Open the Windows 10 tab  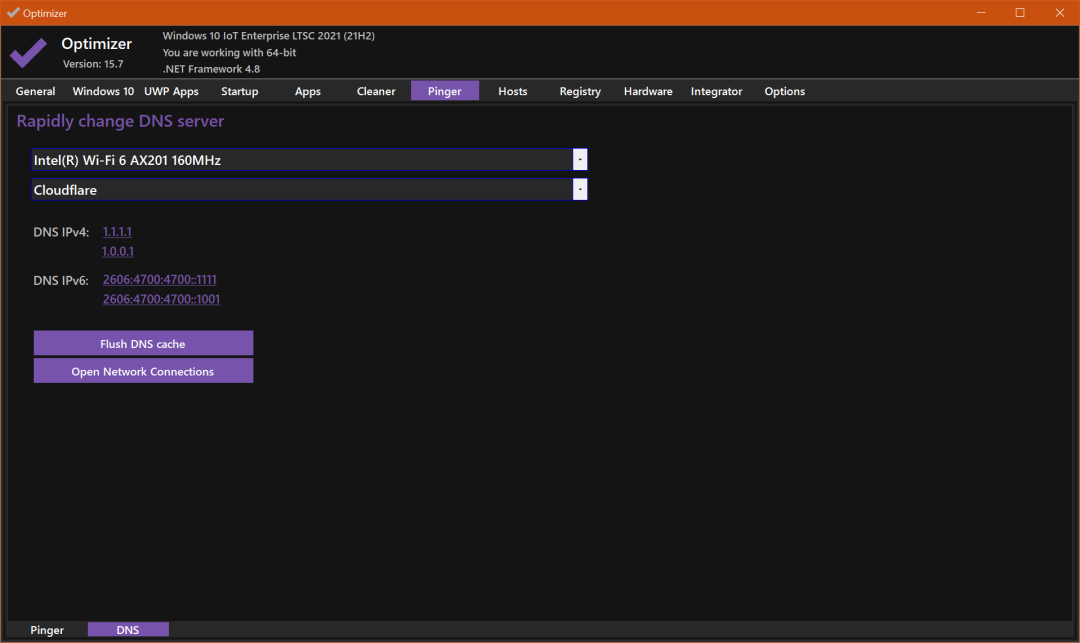click(103, 91)
